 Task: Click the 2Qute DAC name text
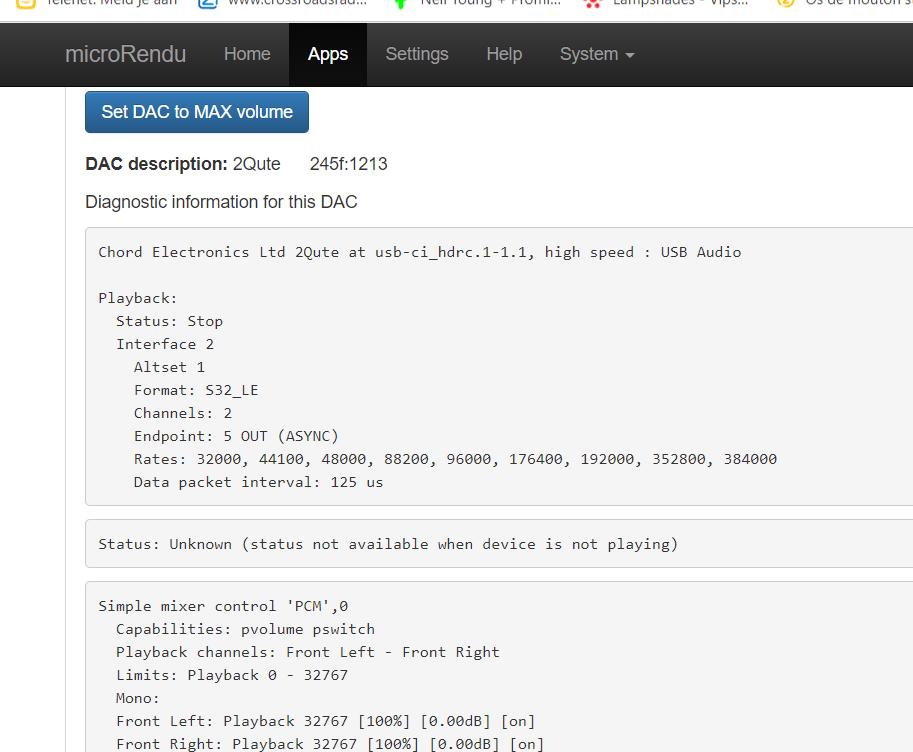click(x=257, y=164)
